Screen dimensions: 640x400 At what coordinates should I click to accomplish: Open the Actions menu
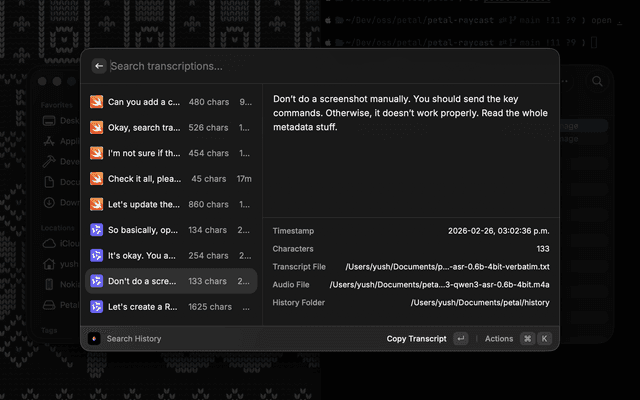(x=499, y=339)
